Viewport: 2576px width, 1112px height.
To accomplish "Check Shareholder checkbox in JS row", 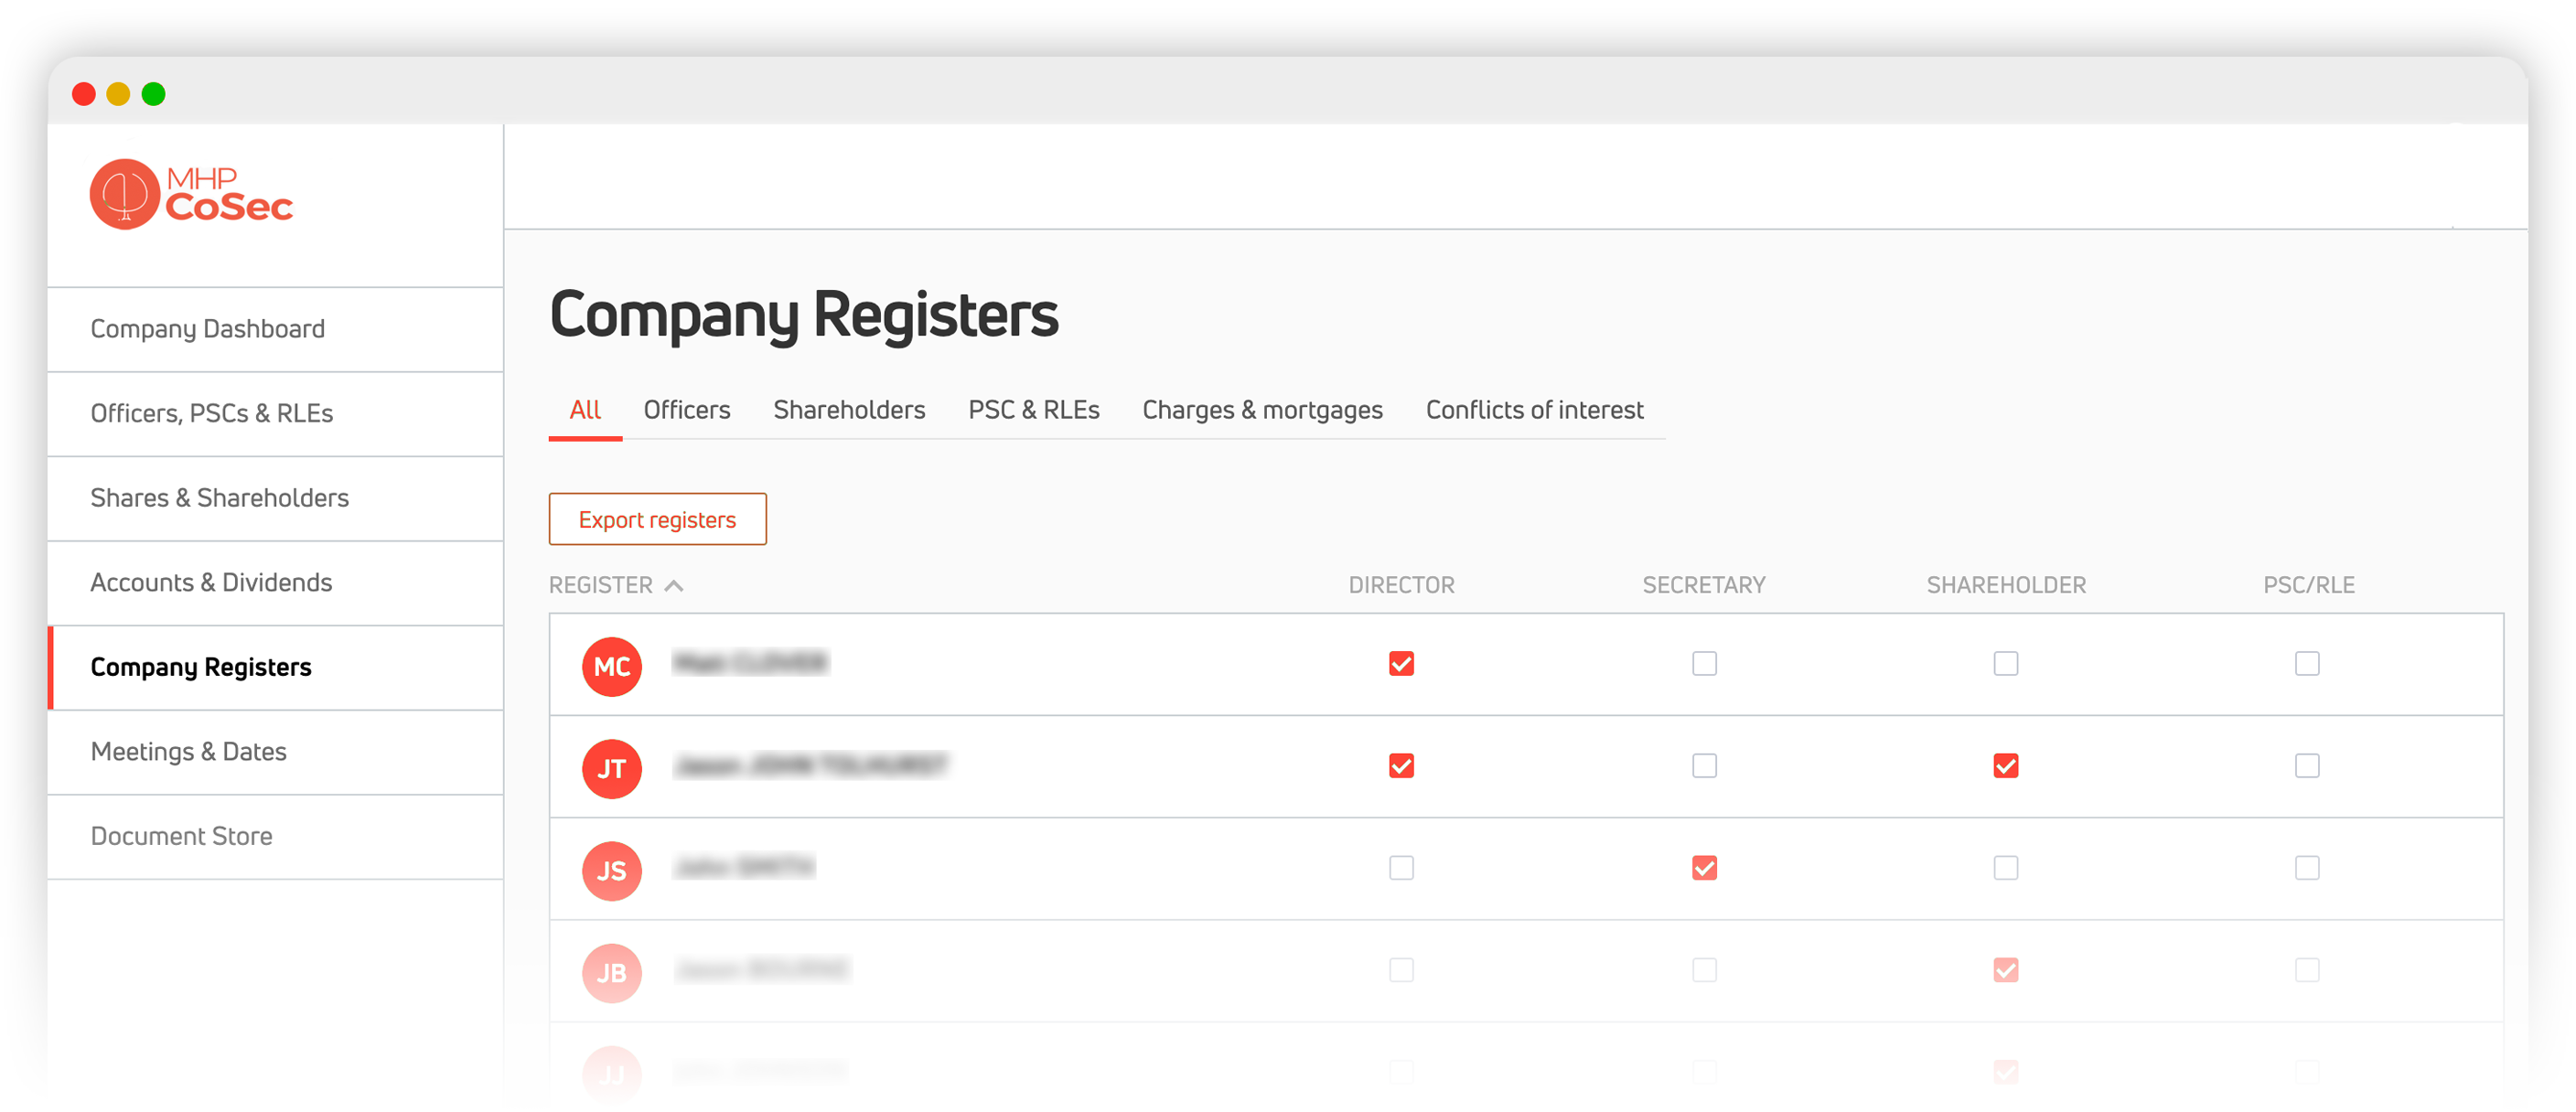I will pyautogui.click(x=2005, y=868).
